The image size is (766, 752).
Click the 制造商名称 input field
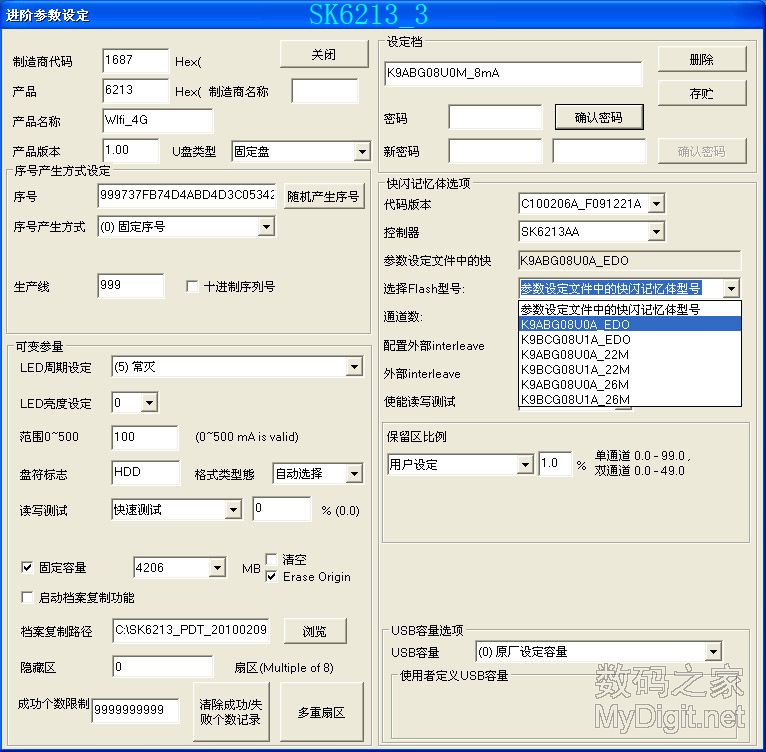click(x=325, y=91)
